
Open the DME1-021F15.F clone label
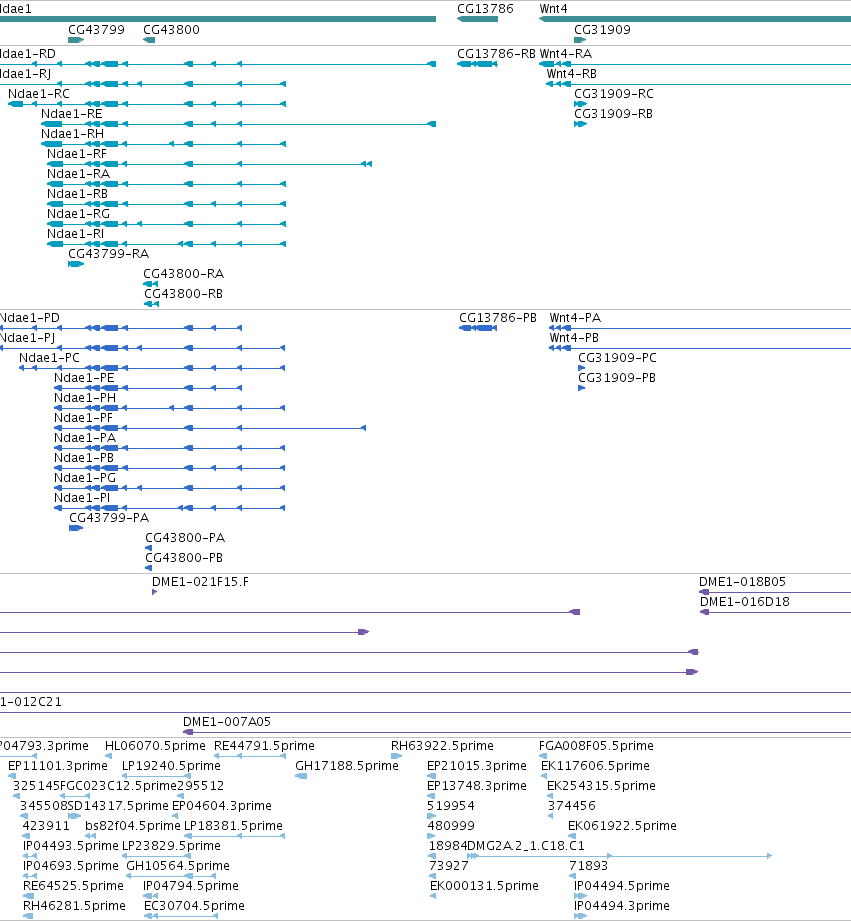coord(200,581)
